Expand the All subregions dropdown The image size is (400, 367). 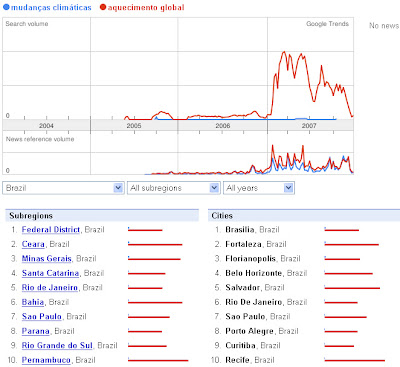[x=174, y=188]
